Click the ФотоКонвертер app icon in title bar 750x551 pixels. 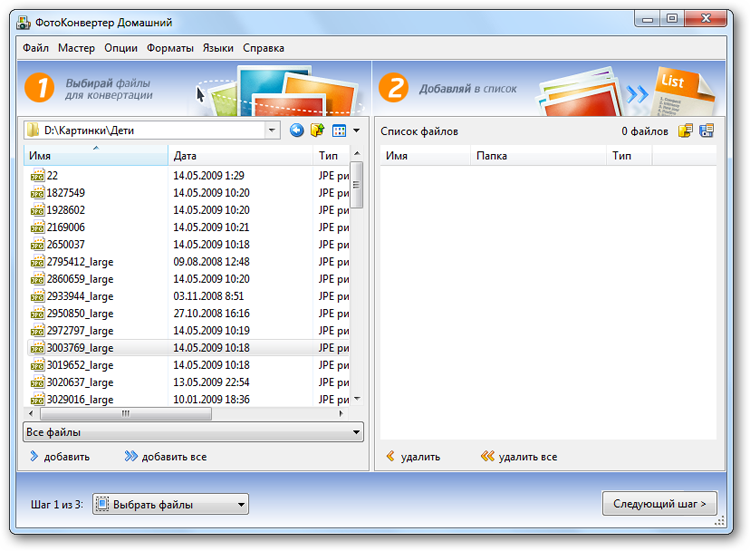[23, 22]
